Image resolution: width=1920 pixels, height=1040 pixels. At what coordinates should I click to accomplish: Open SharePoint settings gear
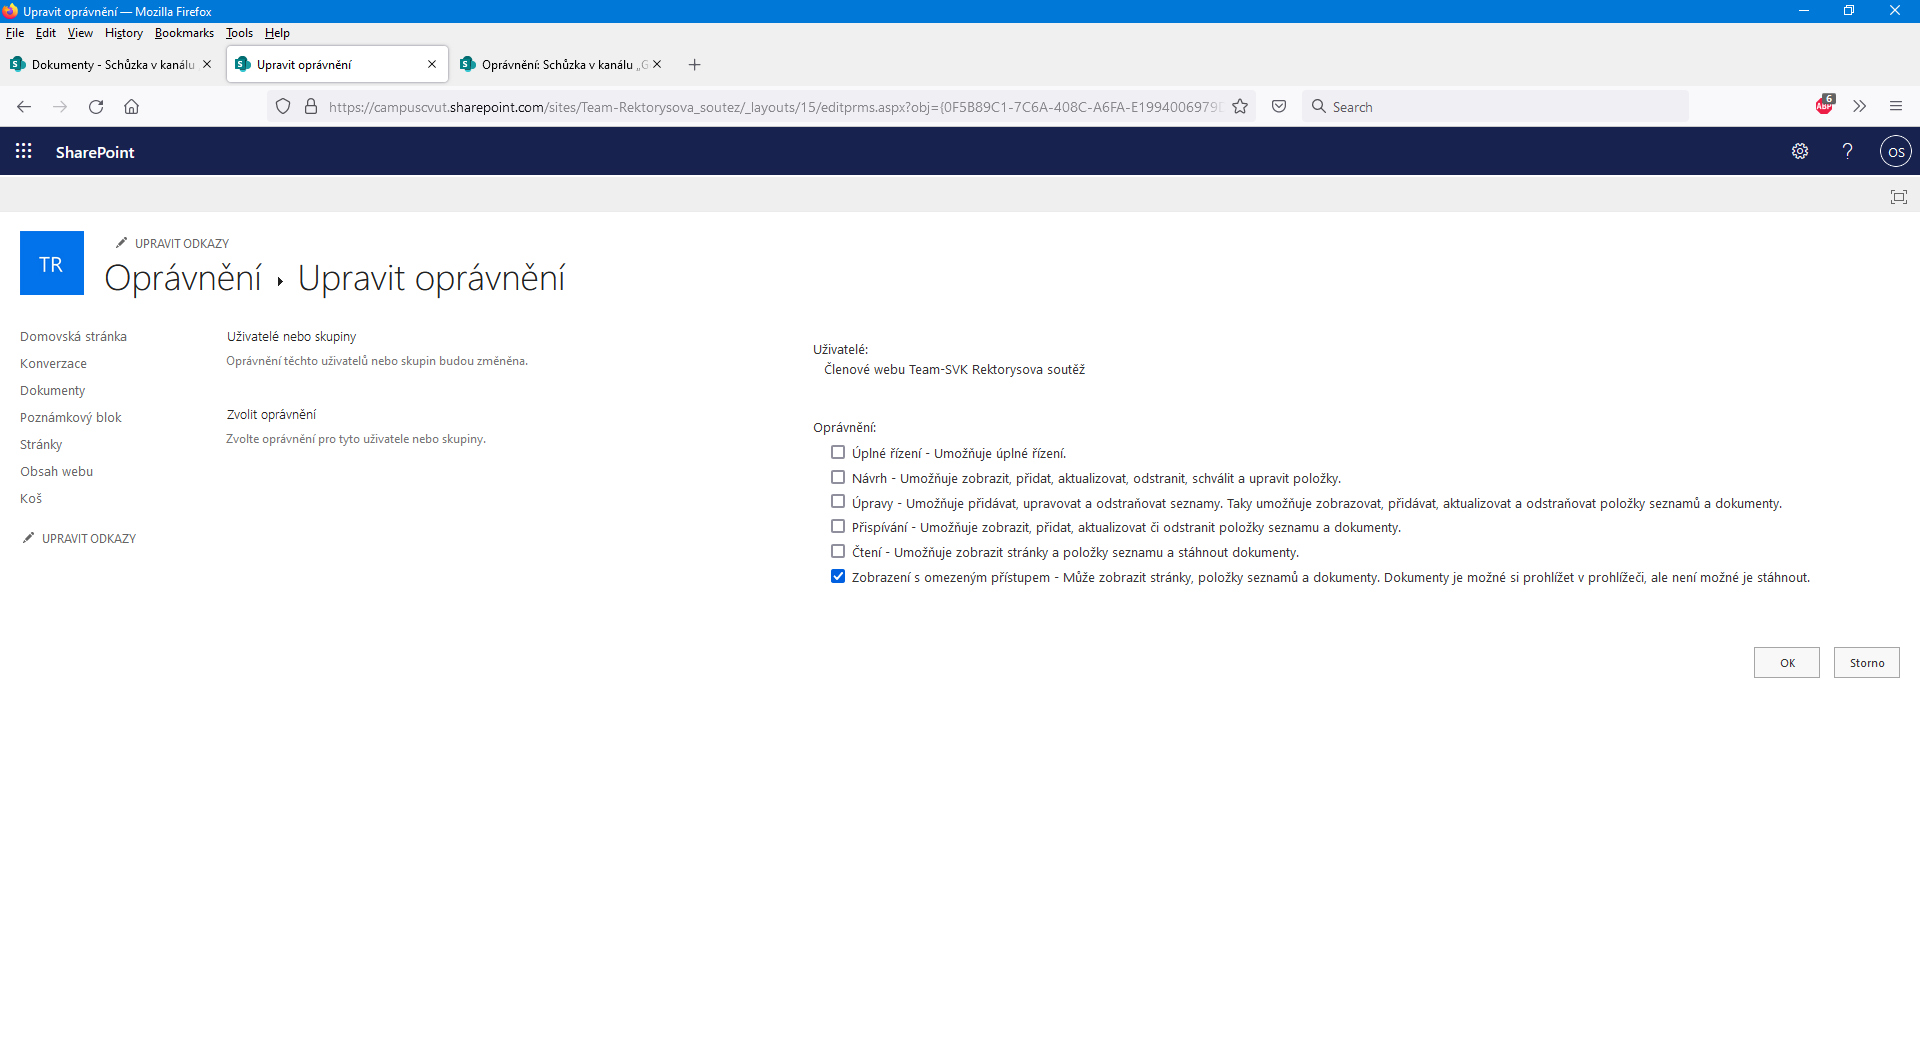[1800, 151]
